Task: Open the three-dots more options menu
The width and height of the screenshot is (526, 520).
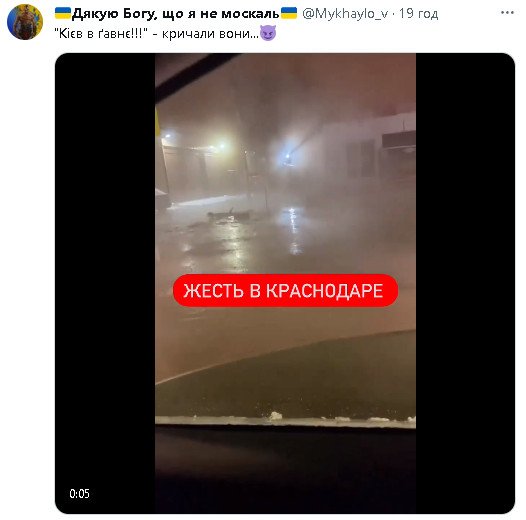Action: pyautogui.click(x=507, y=13)
